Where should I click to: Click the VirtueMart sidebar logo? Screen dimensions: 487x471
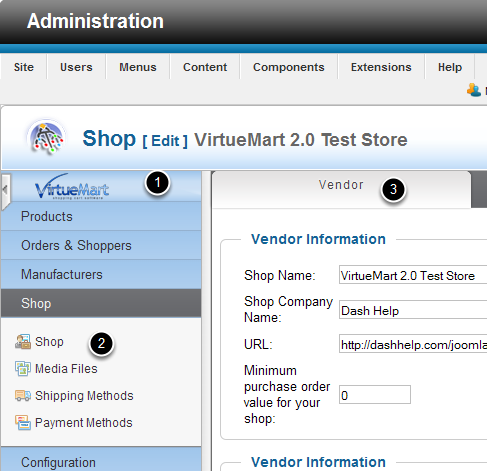(72, 187)
